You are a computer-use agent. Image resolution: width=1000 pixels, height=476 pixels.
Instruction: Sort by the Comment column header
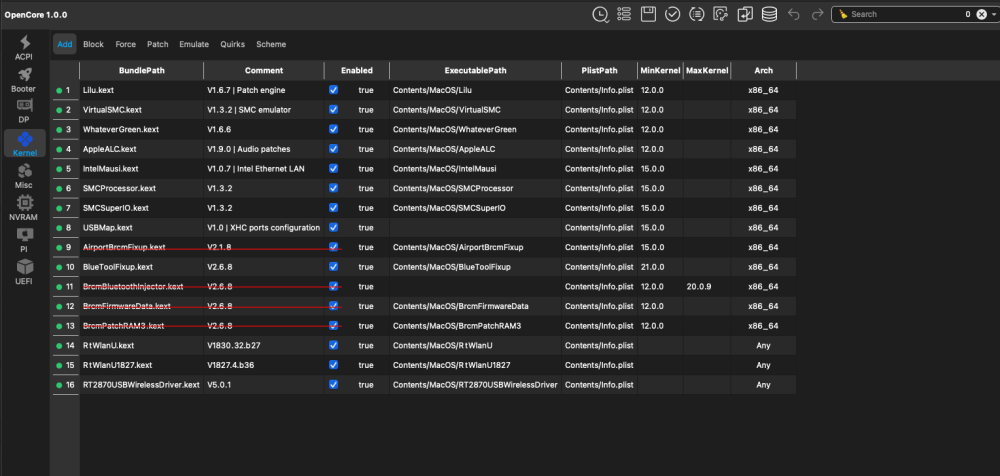coord(264,71)
